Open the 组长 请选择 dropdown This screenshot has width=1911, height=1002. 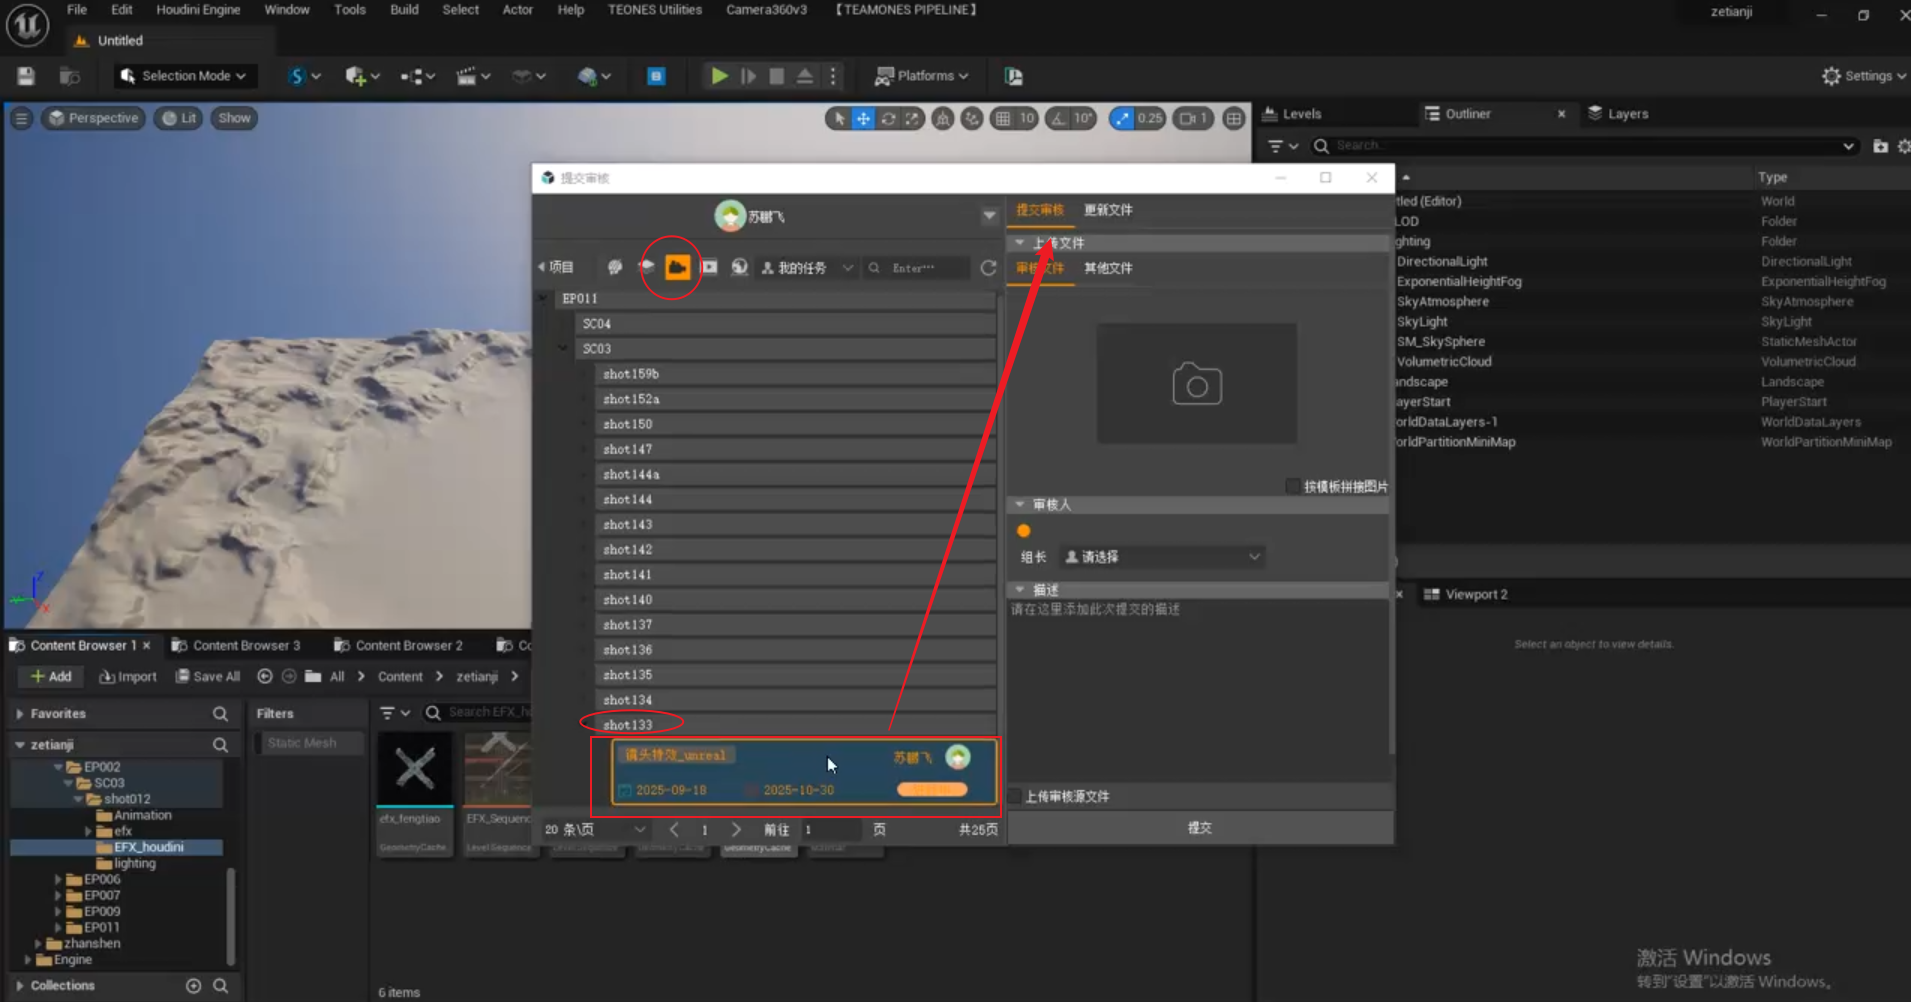(x=1163, y=557)
